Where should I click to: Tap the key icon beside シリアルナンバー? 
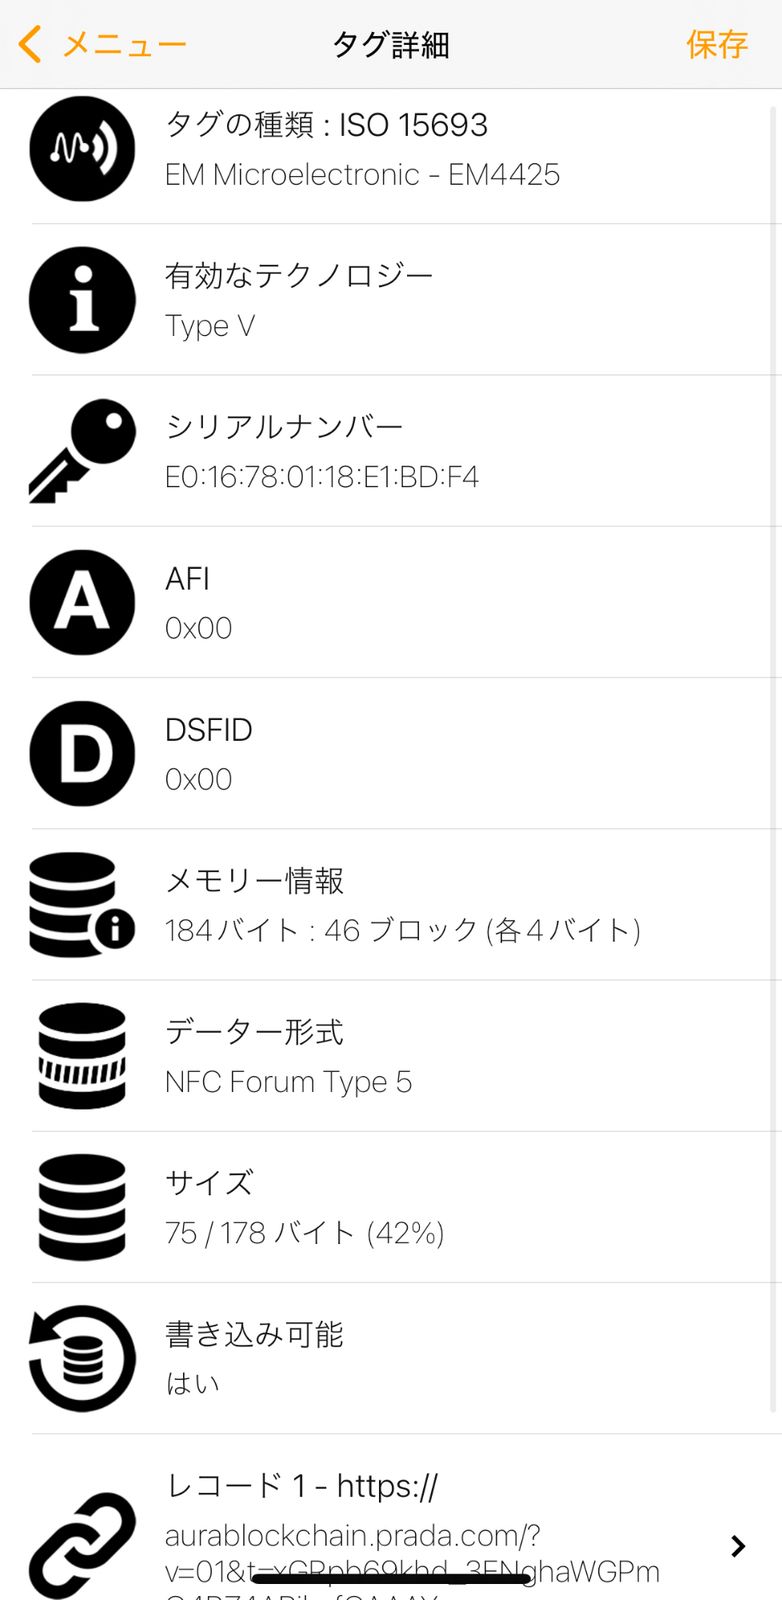82,451
